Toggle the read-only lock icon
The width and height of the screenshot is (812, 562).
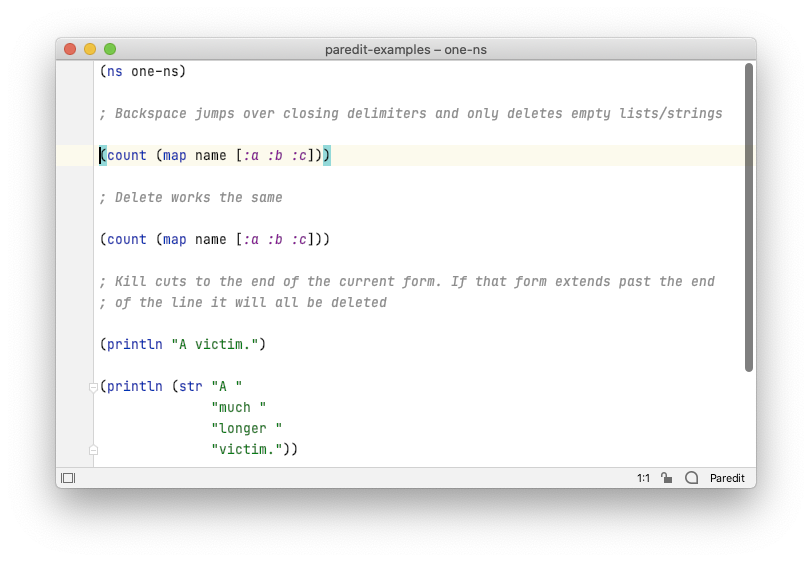(x=666, y=478)
